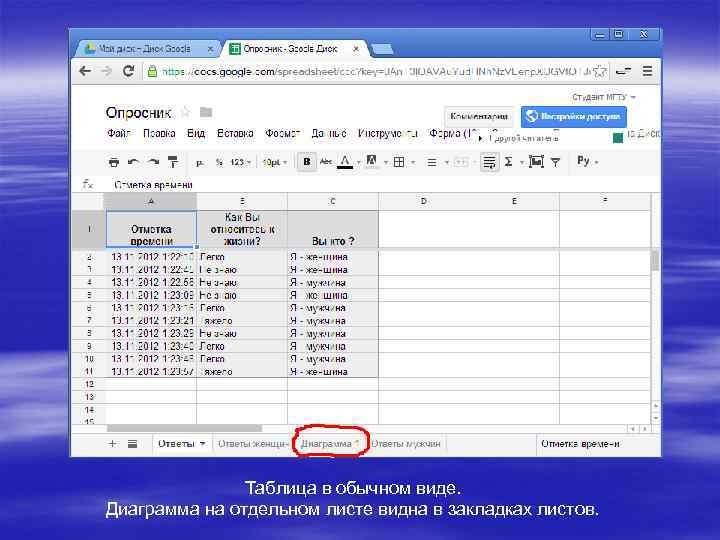Click the Filter funnel icon
This screenshot has height=540, width=720.
point(555,162)
